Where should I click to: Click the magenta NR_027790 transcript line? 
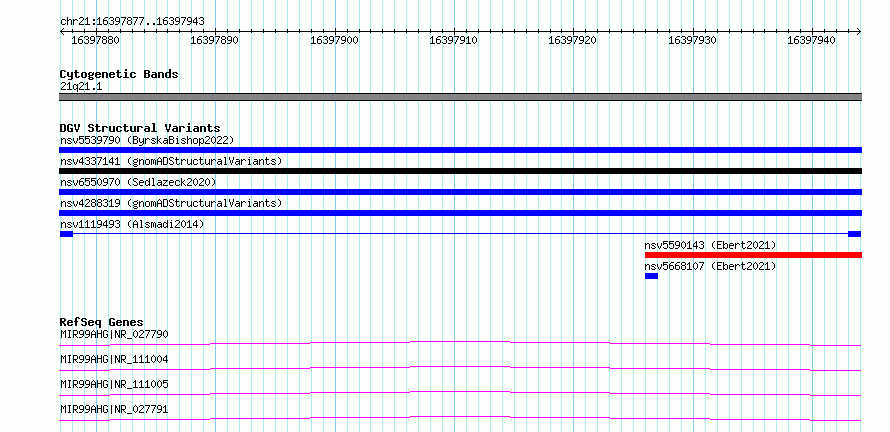460,343
